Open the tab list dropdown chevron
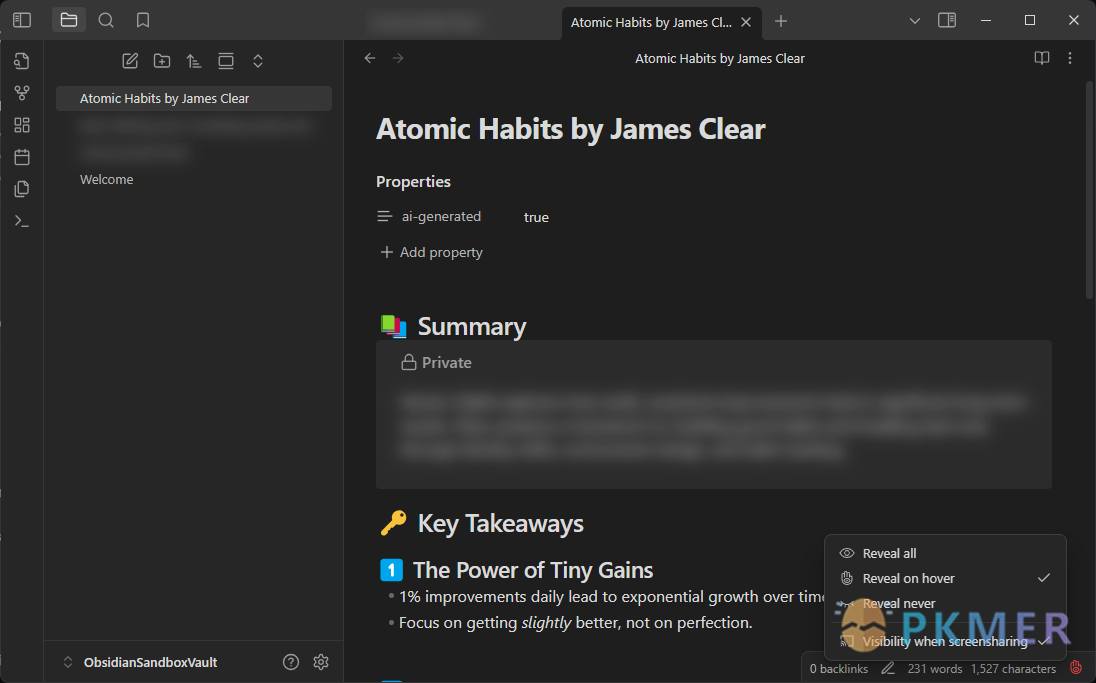 (914, 21)
